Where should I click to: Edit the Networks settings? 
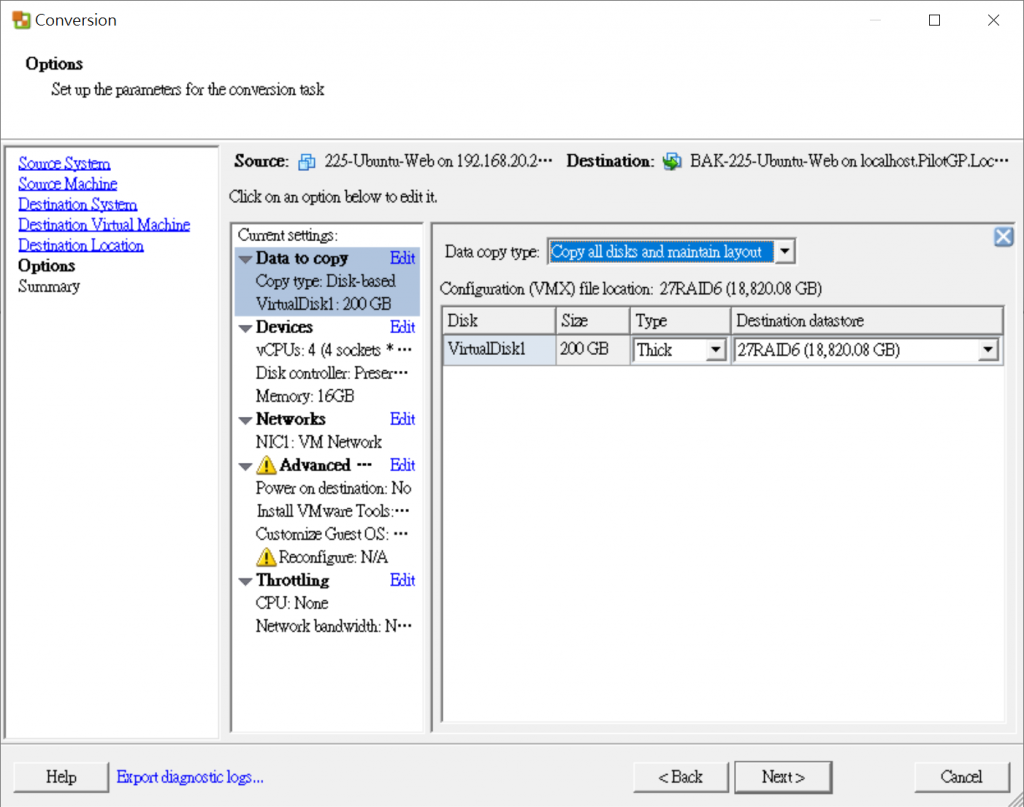tap(402, 419)
